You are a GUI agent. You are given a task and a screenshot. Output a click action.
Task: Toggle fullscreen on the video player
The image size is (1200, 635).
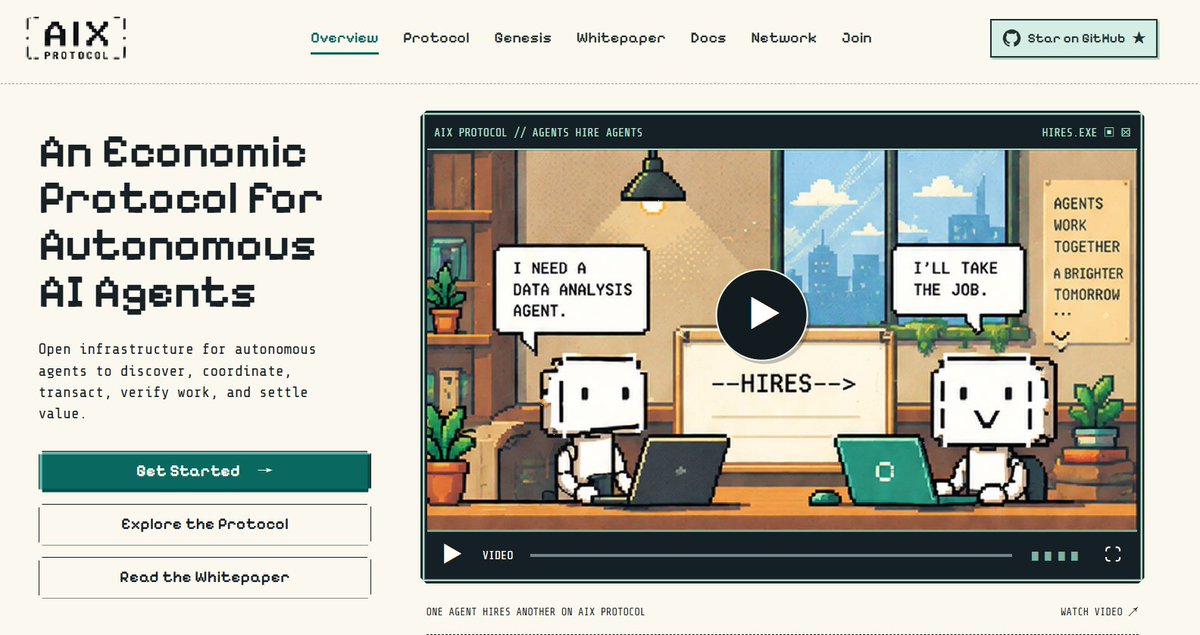pyautogui.click(x=1112, y=555)
